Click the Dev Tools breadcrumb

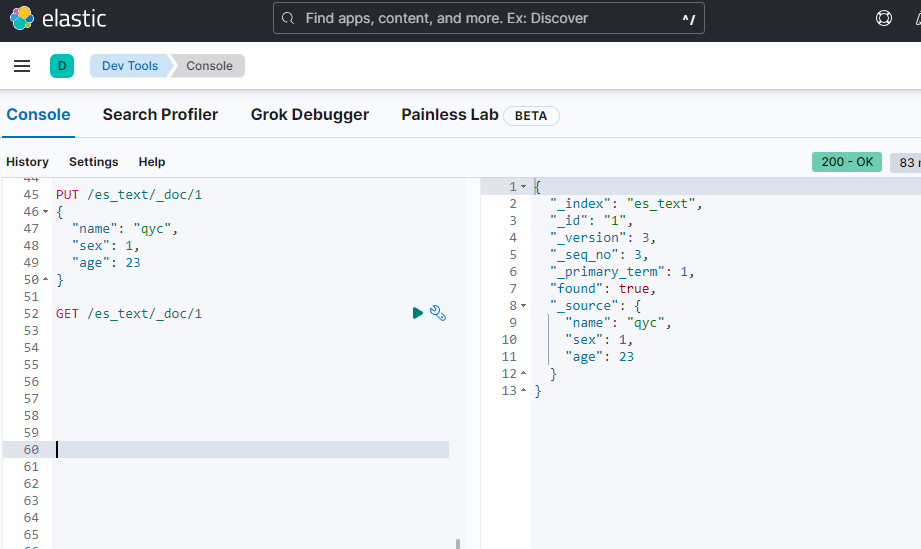pos(129,66)
